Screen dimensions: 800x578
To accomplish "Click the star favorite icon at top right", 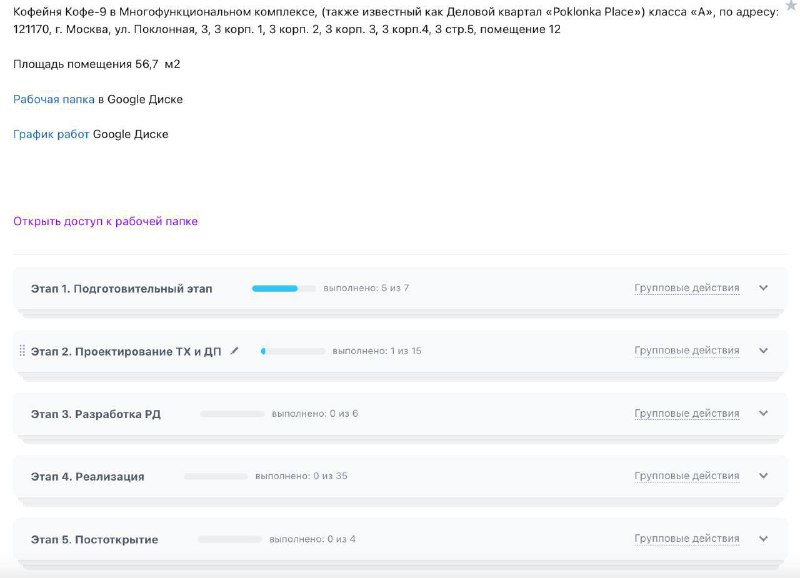I will pos(792,6).
